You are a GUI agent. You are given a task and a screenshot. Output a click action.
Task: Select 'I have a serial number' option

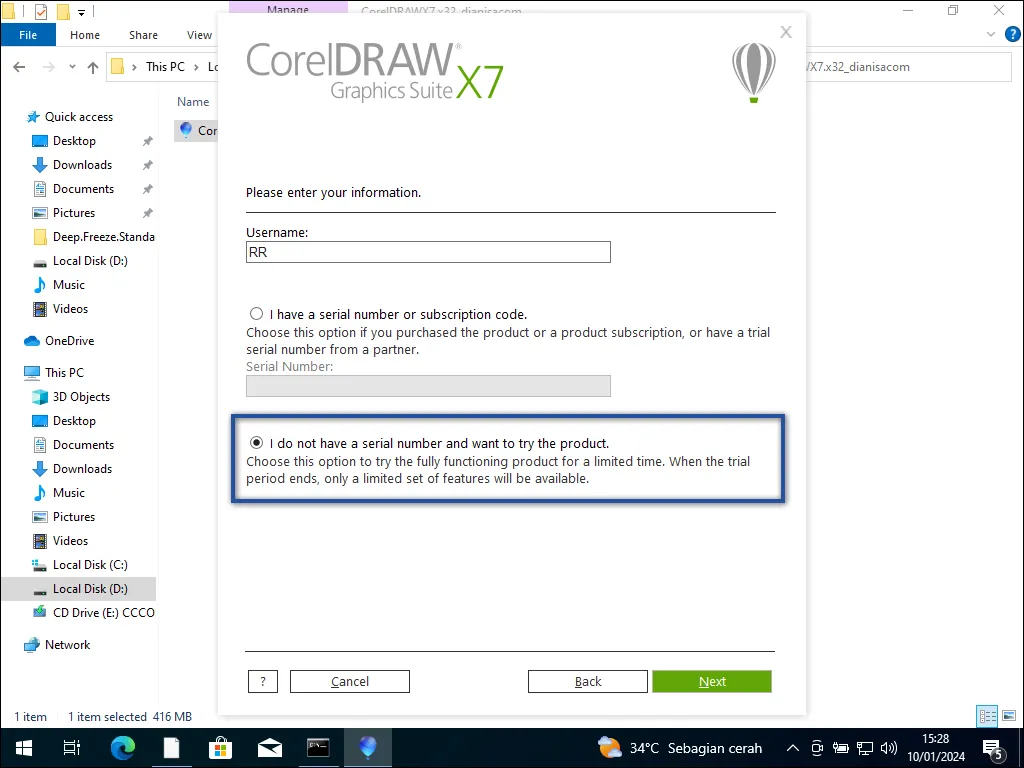(257, 314)
